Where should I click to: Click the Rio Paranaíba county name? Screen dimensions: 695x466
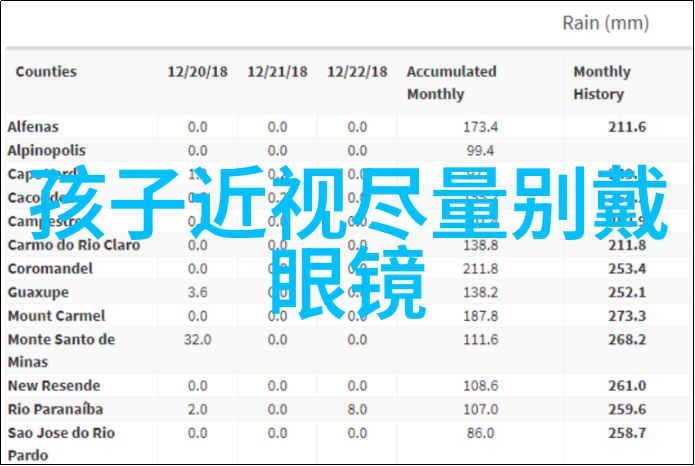(57, 409)
